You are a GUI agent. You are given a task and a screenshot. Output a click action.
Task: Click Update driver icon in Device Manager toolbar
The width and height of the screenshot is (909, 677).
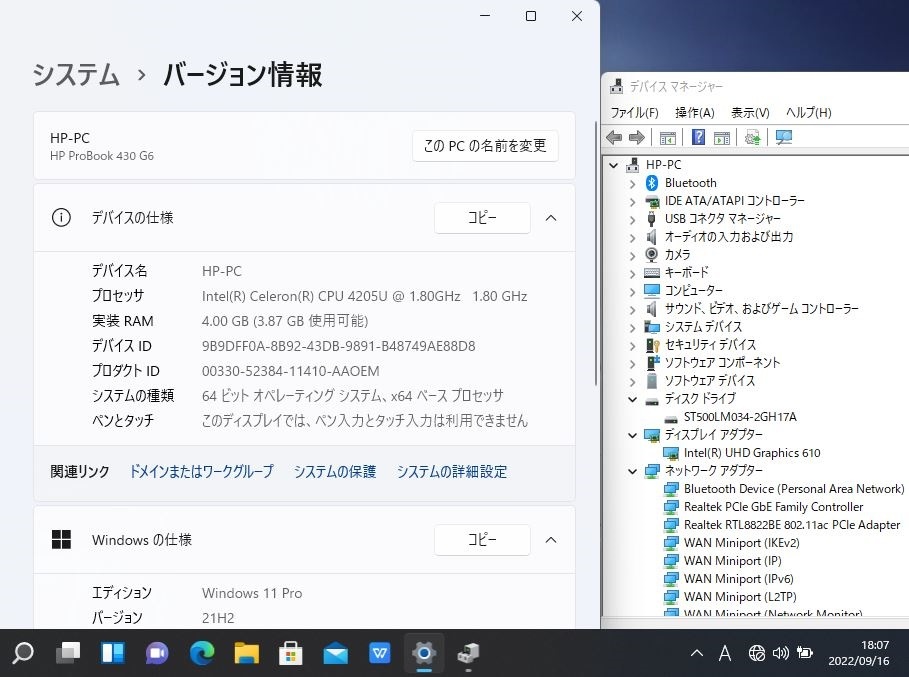(x=752, y=137)
